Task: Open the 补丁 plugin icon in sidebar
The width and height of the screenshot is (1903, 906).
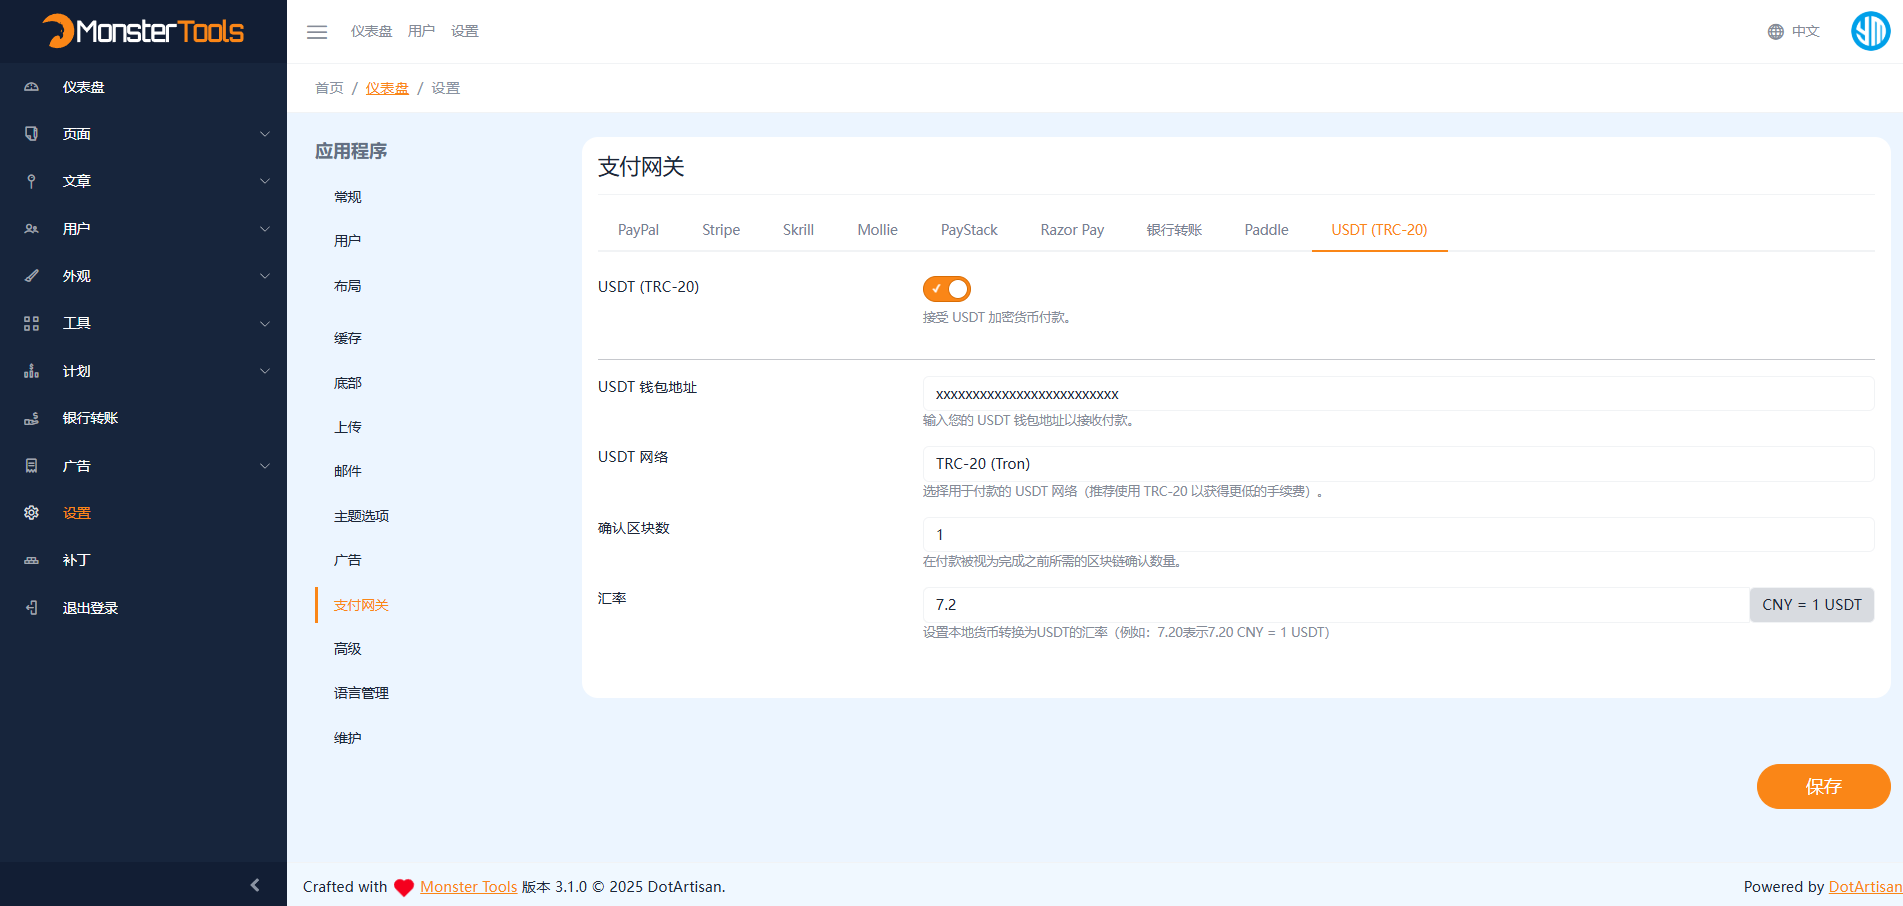Action: pyautogui.click(x=30, y=559)
